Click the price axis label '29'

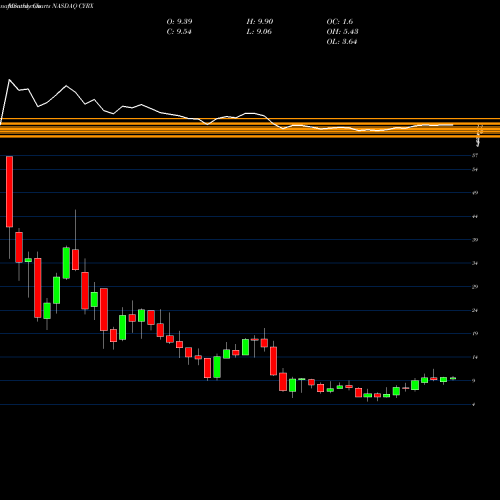coord(475,287)
